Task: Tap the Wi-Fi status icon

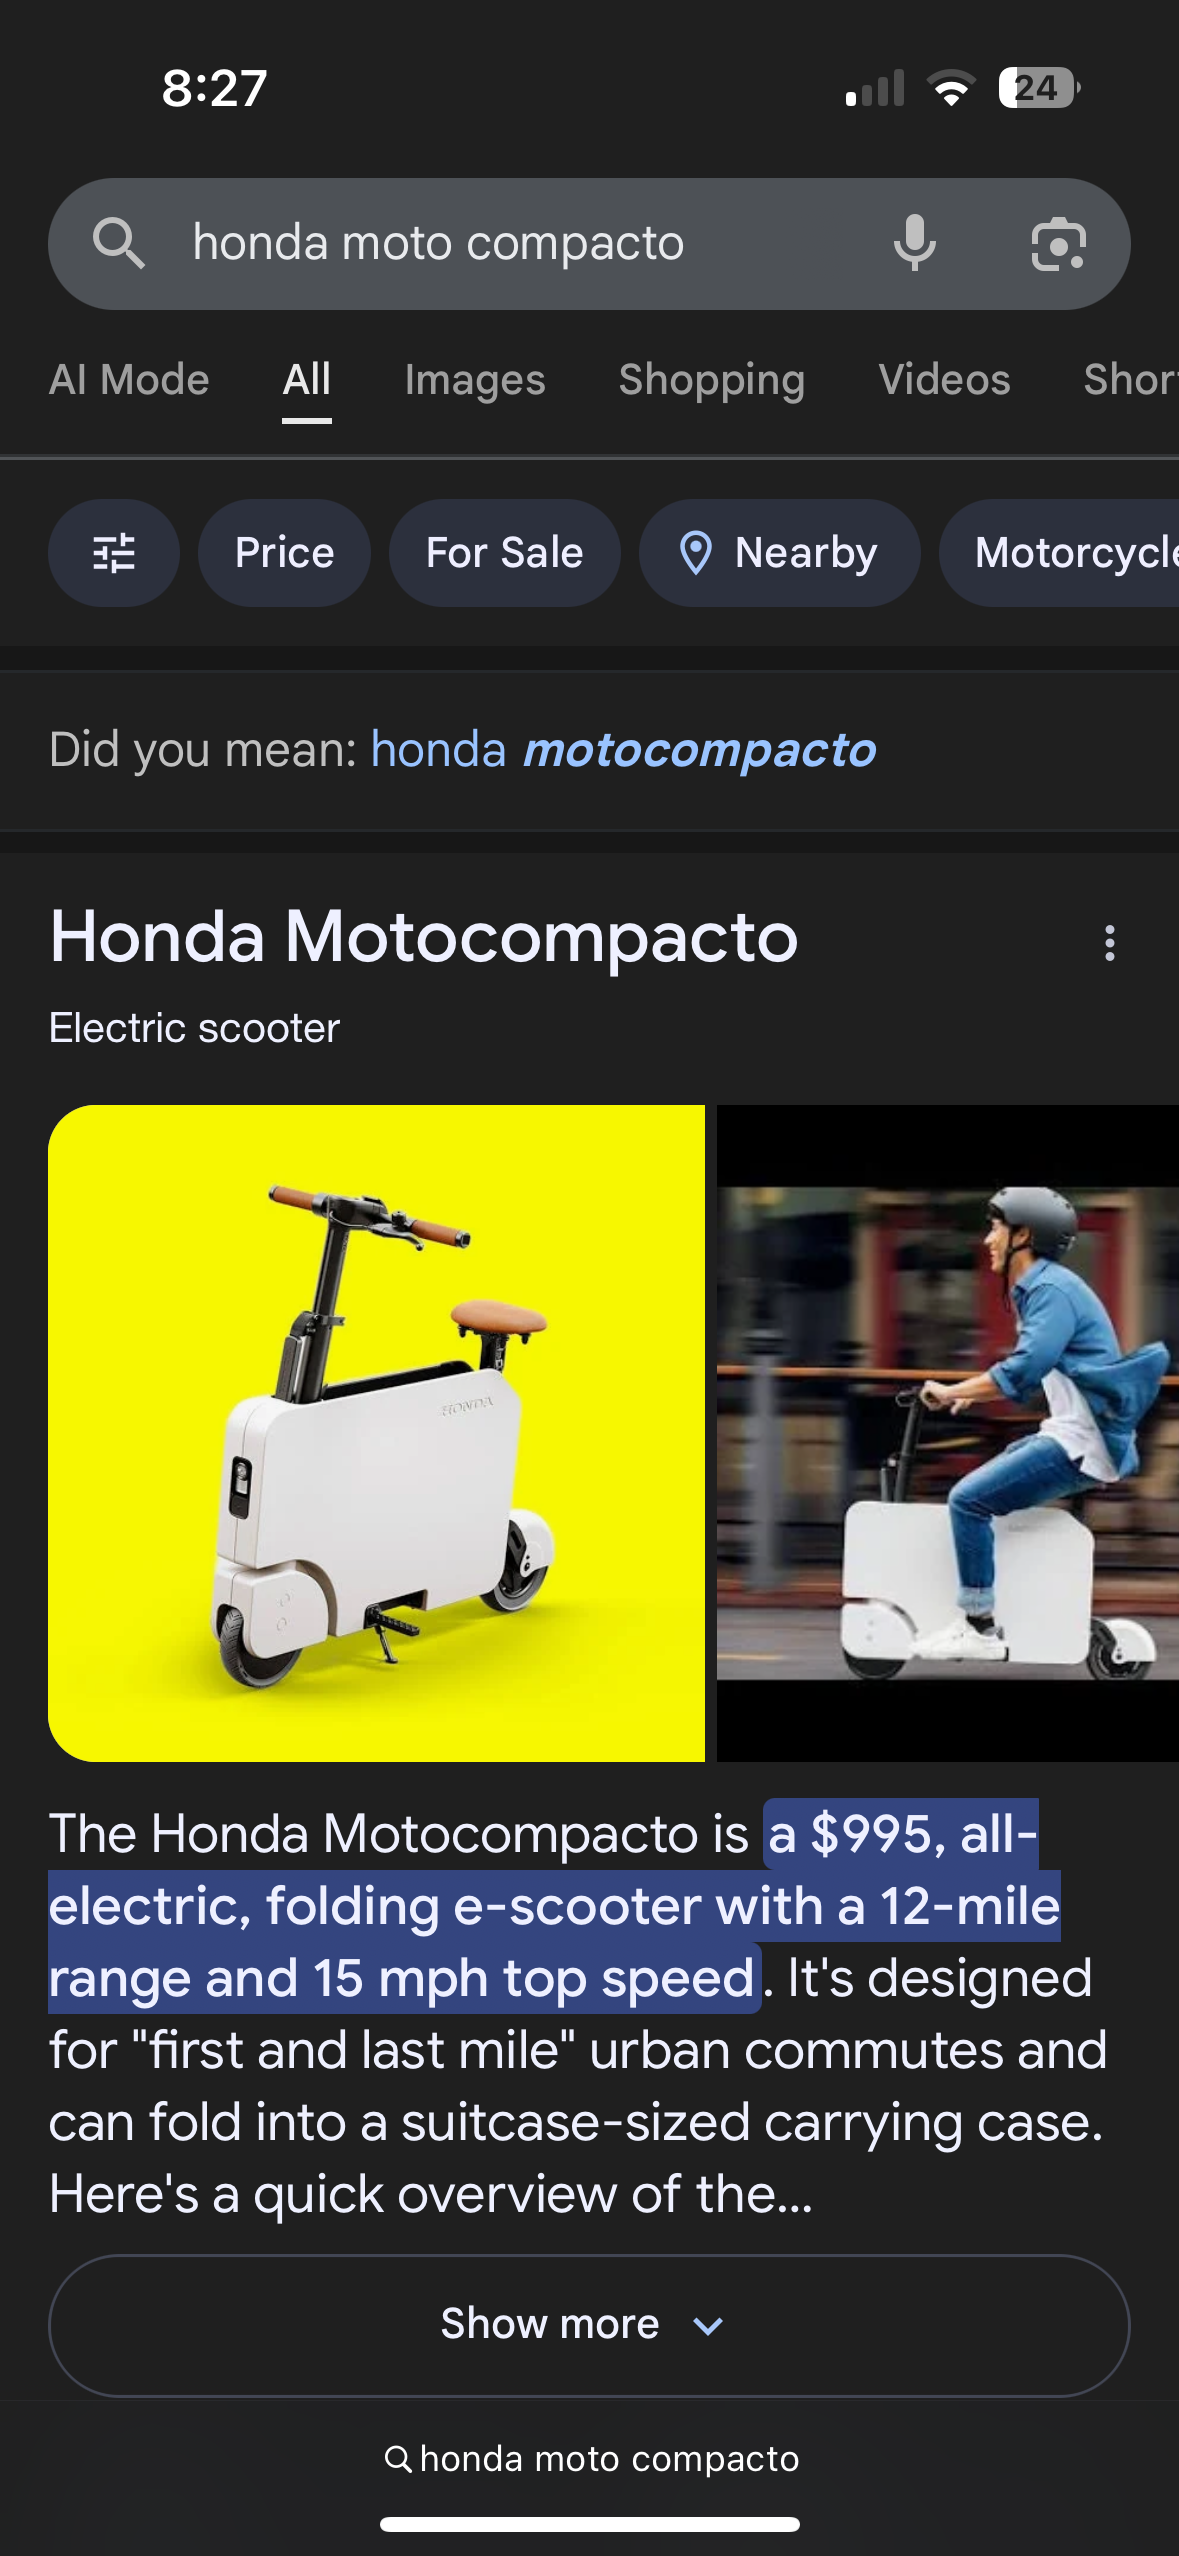Action: [952, 88]
